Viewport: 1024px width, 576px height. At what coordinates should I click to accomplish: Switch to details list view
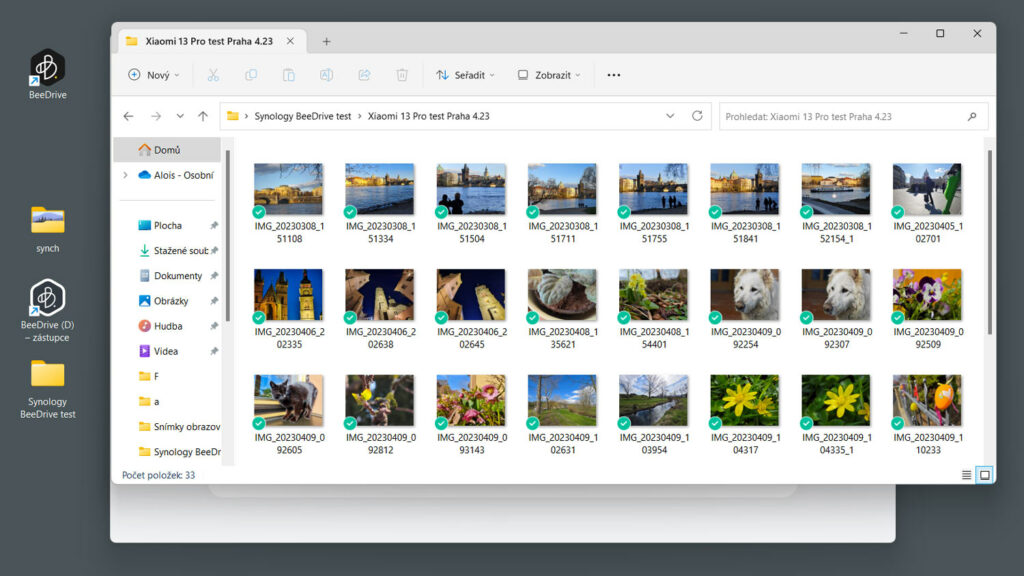(x=966, y=475)
